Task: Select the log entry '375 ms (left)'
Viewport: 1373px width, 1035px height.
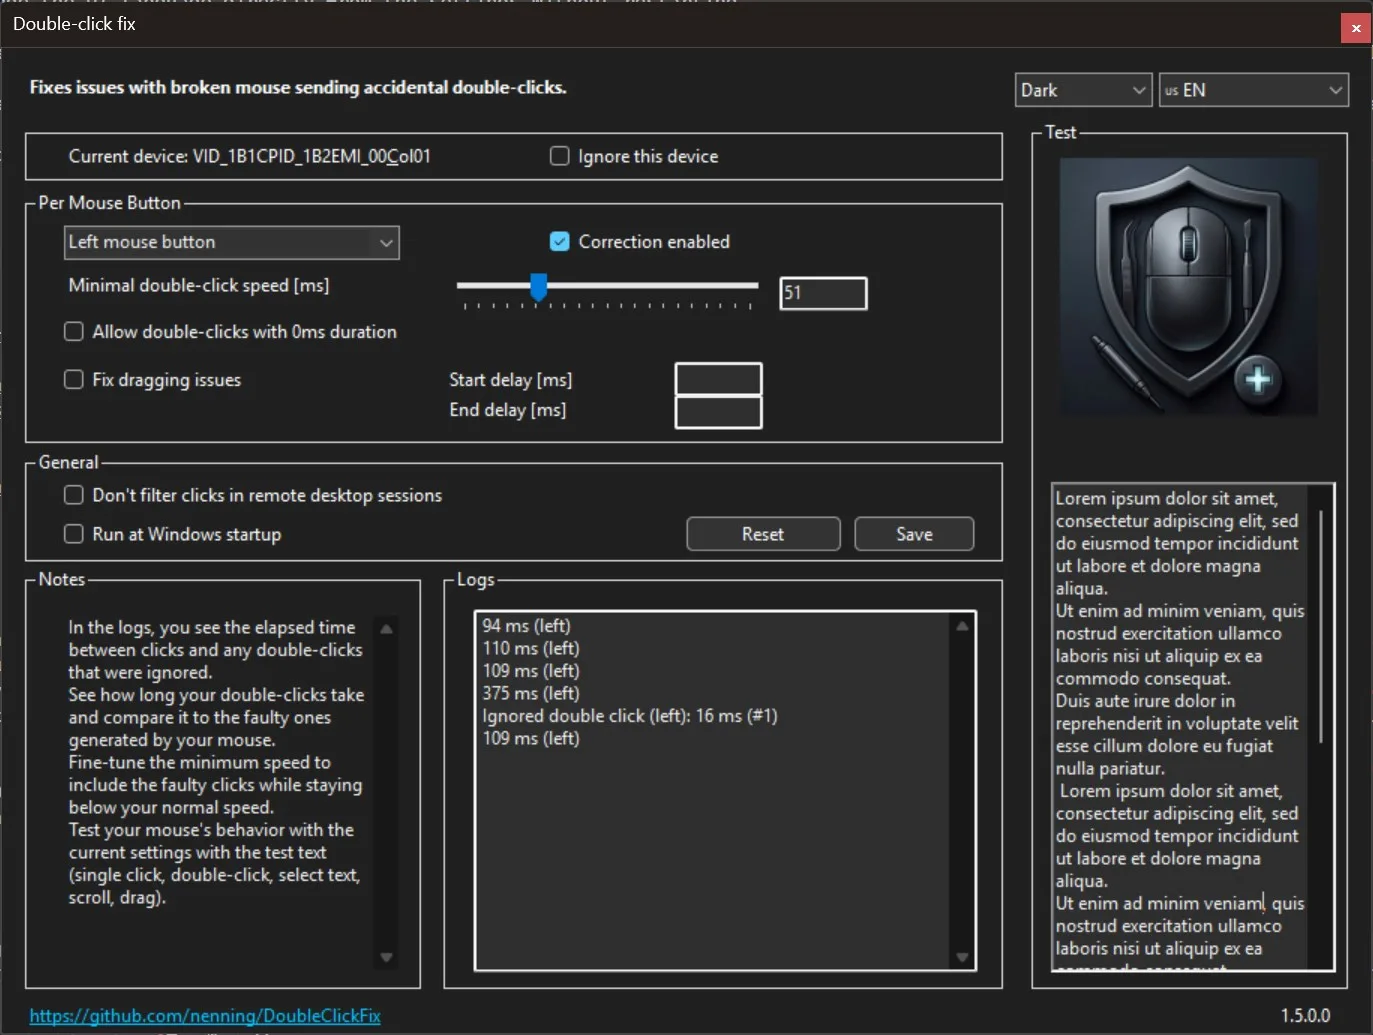Action: tap(531, 693)
